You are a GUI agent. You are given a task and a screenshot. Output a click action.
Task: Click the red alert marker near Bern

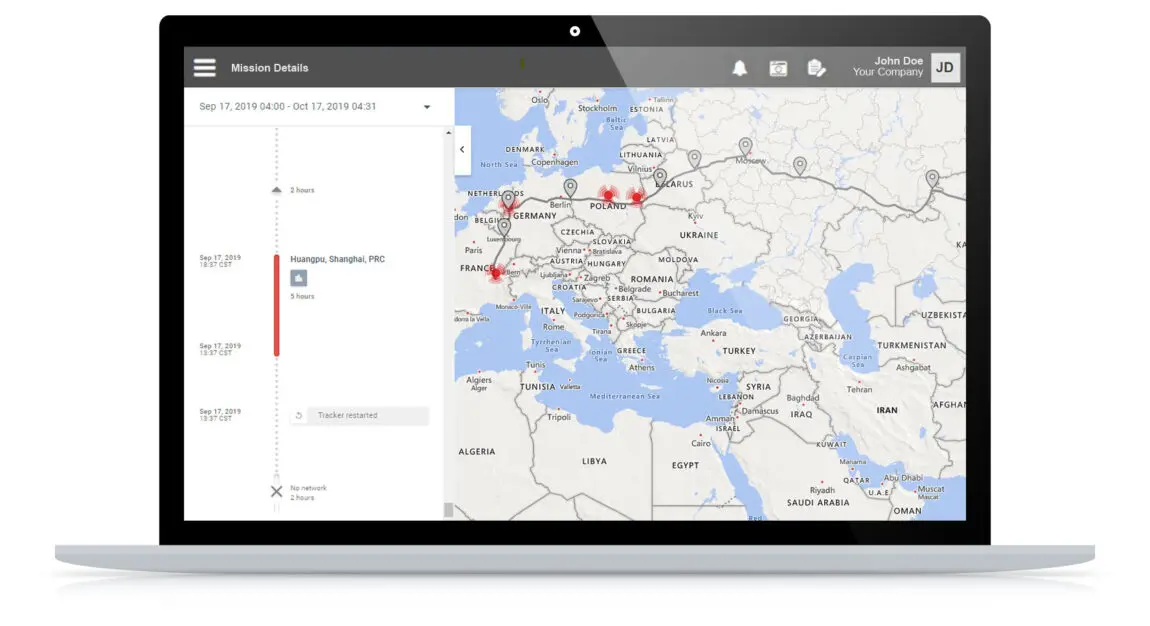pos(497,273)
